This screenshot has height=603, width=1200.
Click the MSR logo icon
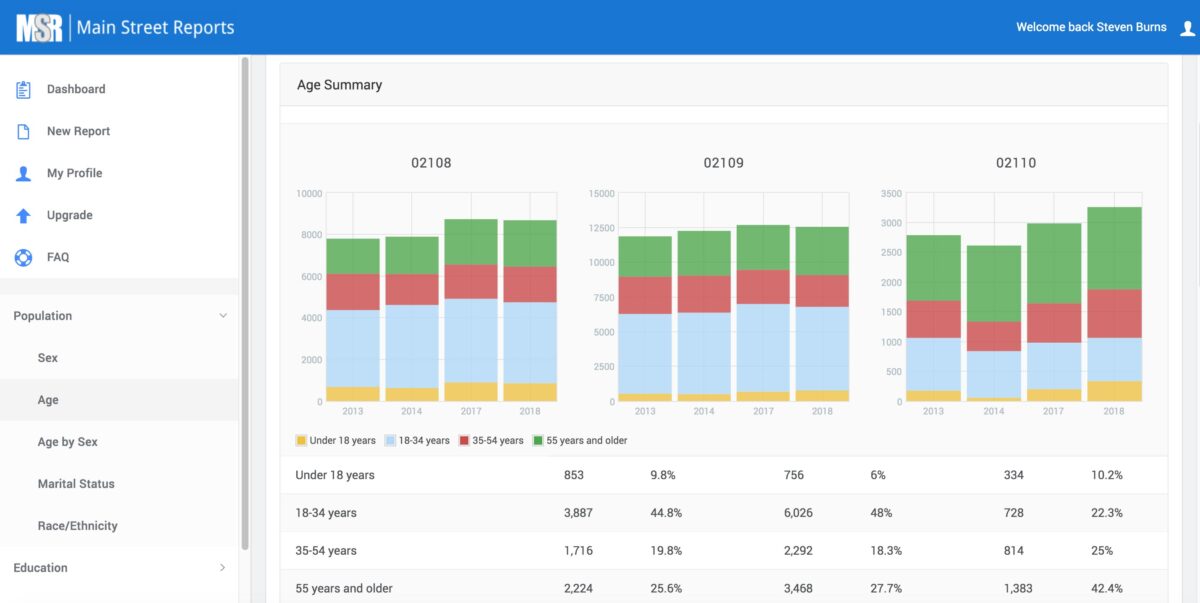tap(39, 28)
